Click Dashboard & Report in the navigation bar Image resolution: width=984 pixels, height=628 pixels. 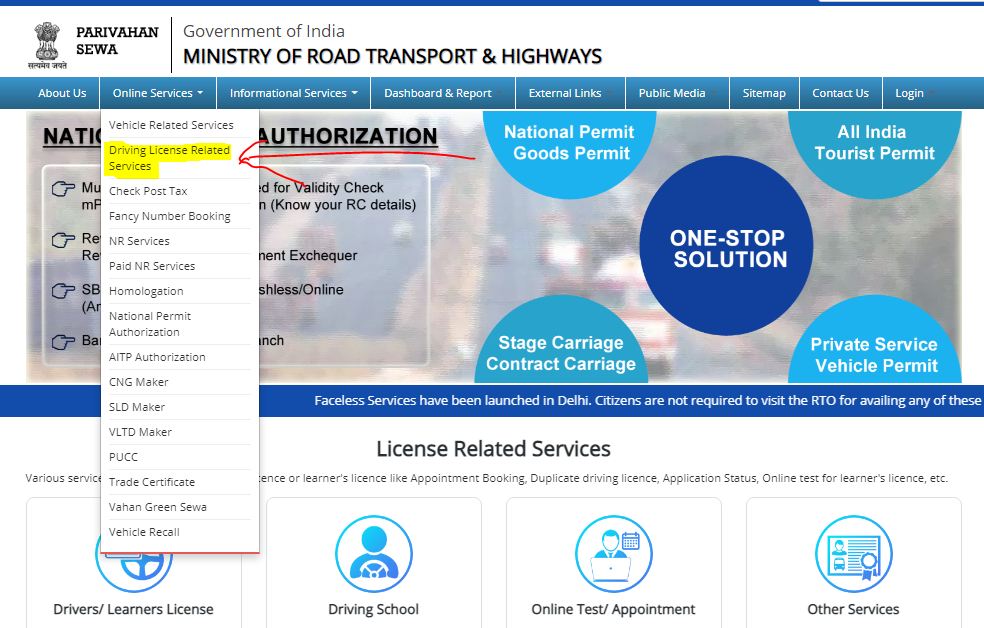(440, 92)
